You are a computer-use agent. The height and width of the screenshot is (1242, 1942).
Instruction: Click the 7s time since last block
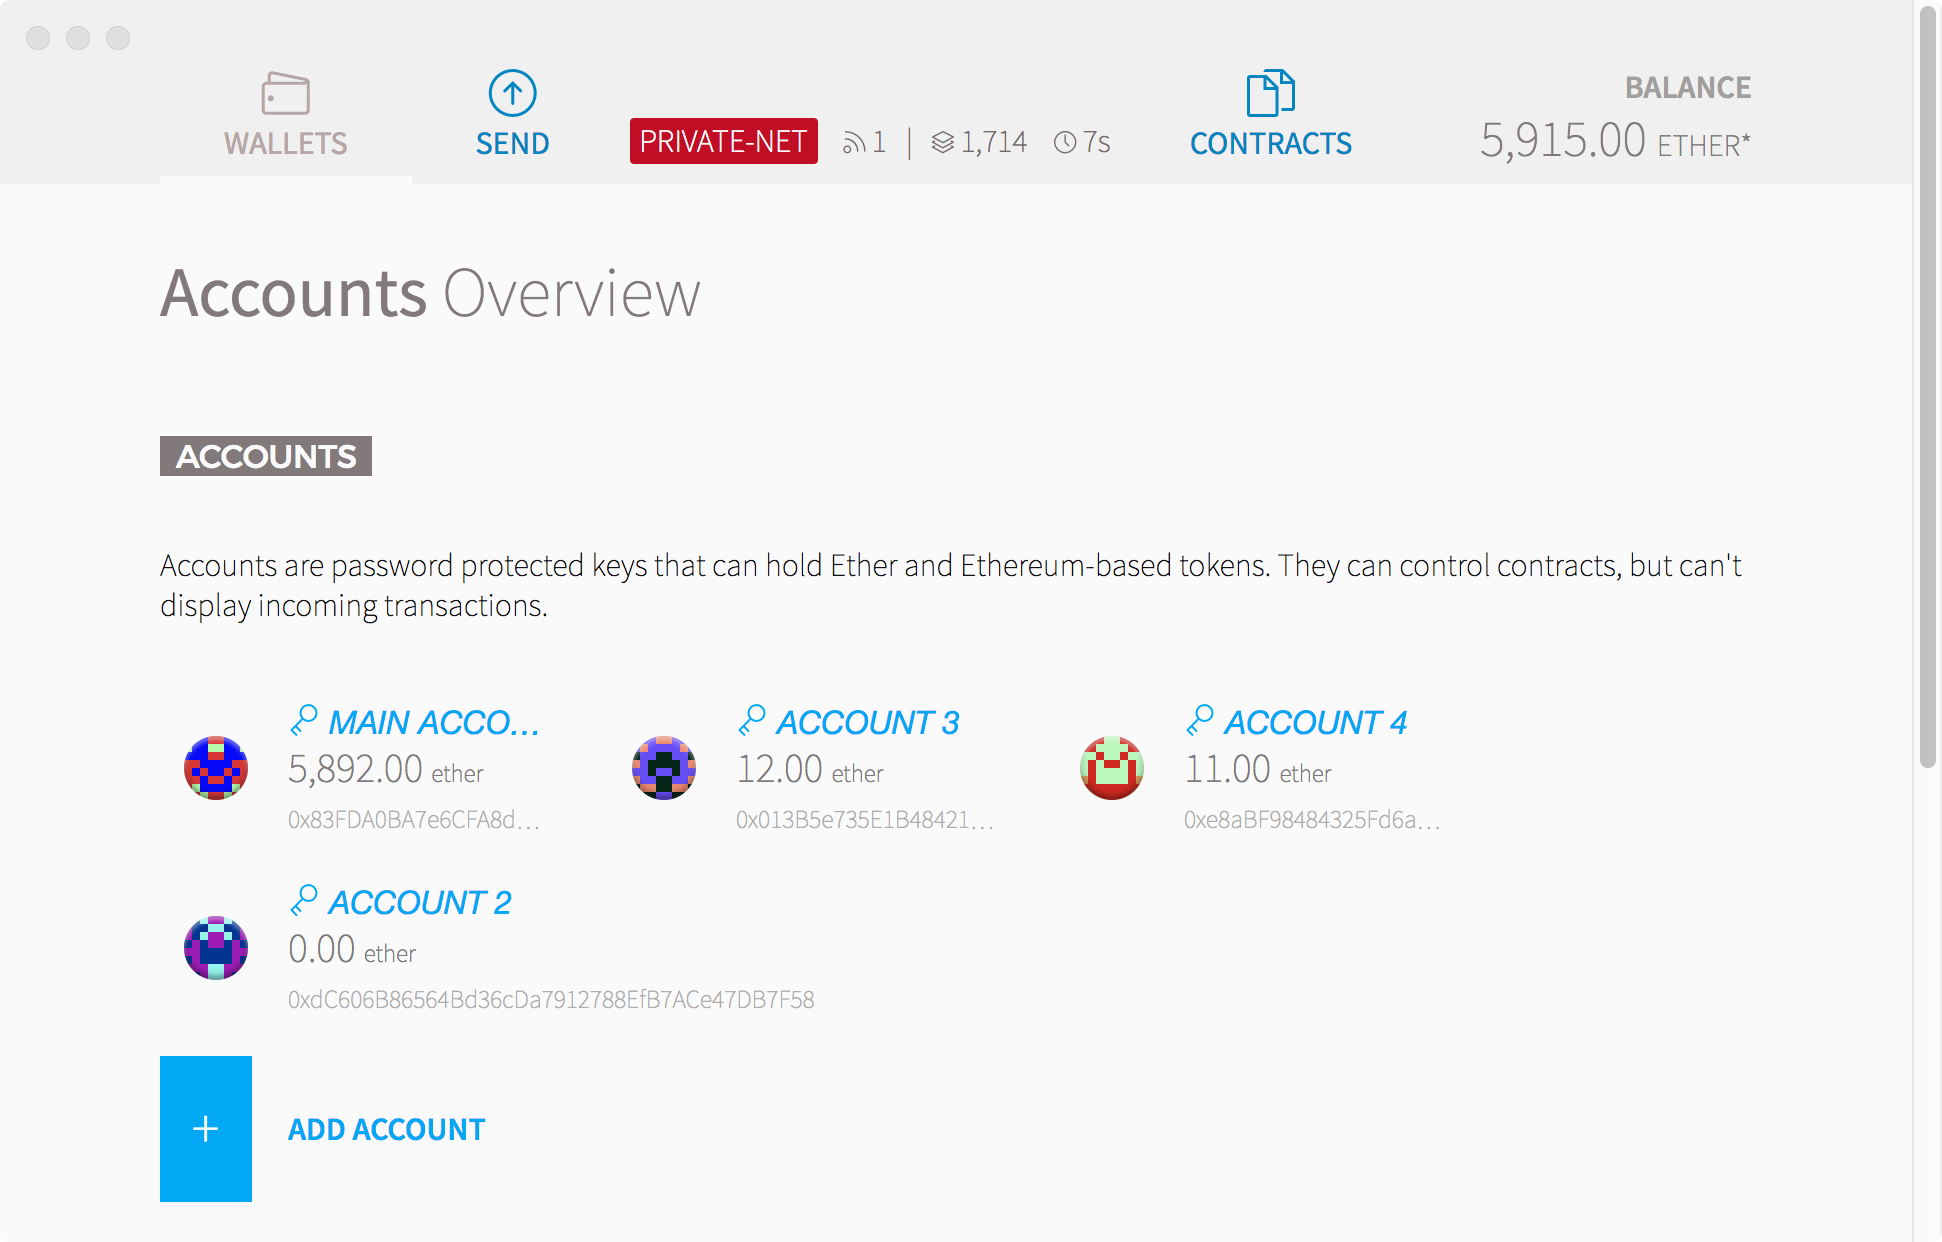point(1096,142)
